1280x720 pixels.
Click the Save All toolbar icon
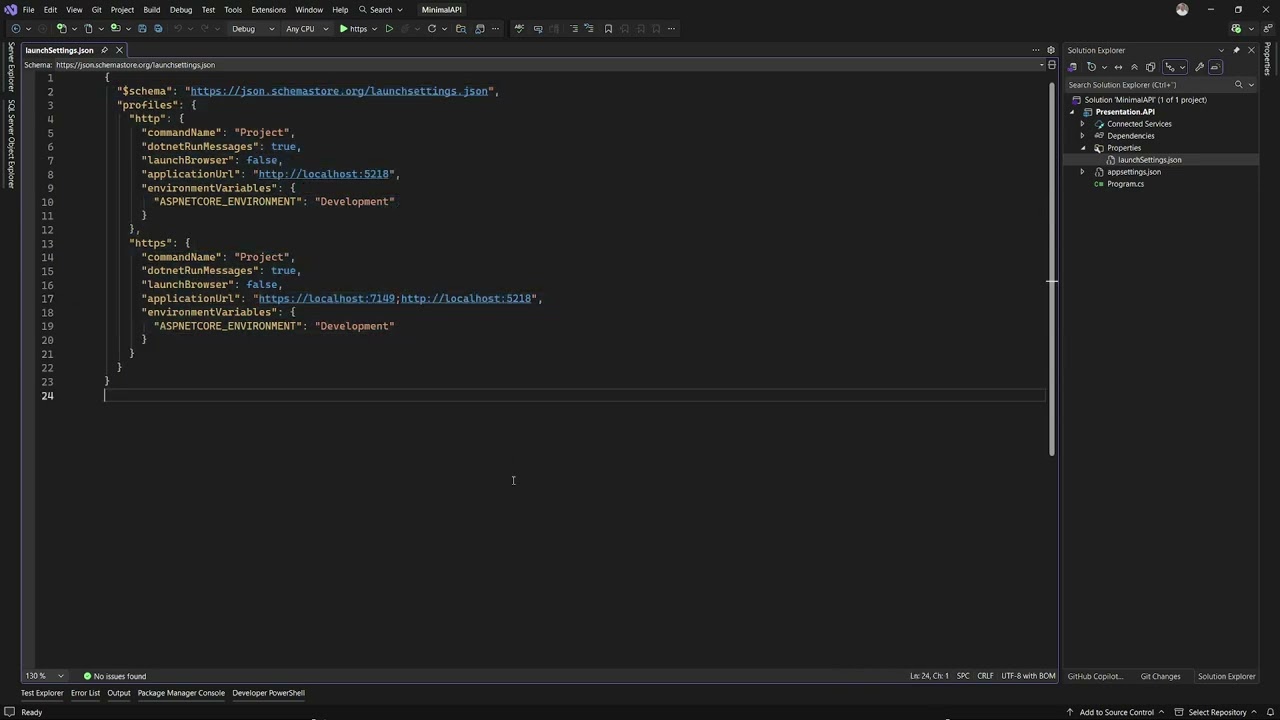[x=158, y=29]
